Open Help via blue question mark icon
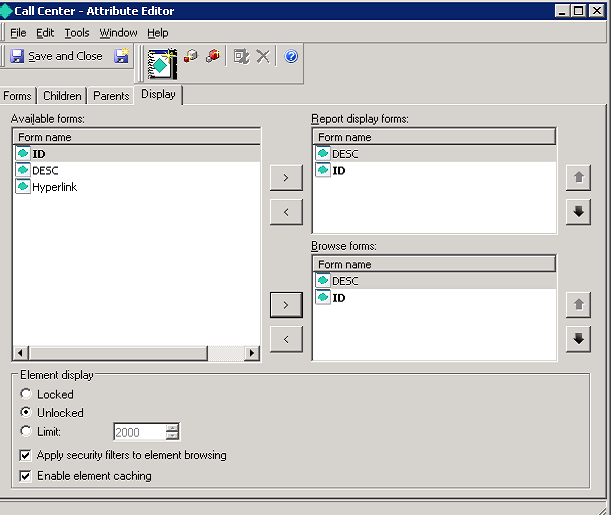Image resolution: width=611 pixels, height=515 pixels. coord(291,57)
